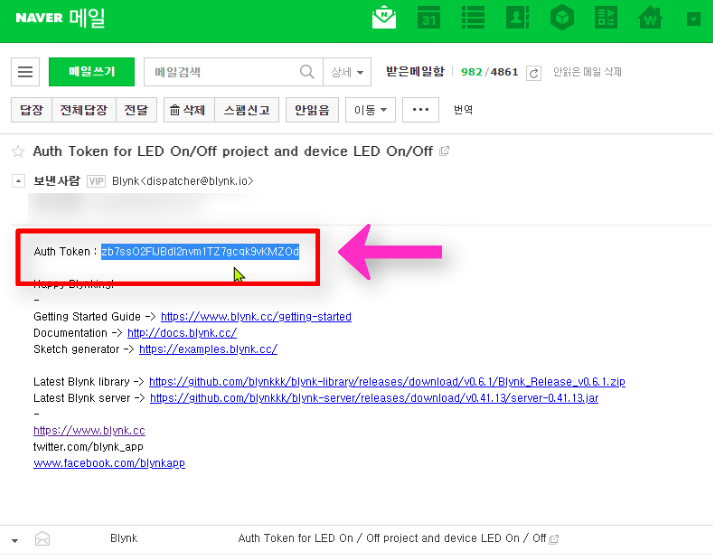Click the 답장 reply button
713x560 pixels.
[x=31, y=110]
